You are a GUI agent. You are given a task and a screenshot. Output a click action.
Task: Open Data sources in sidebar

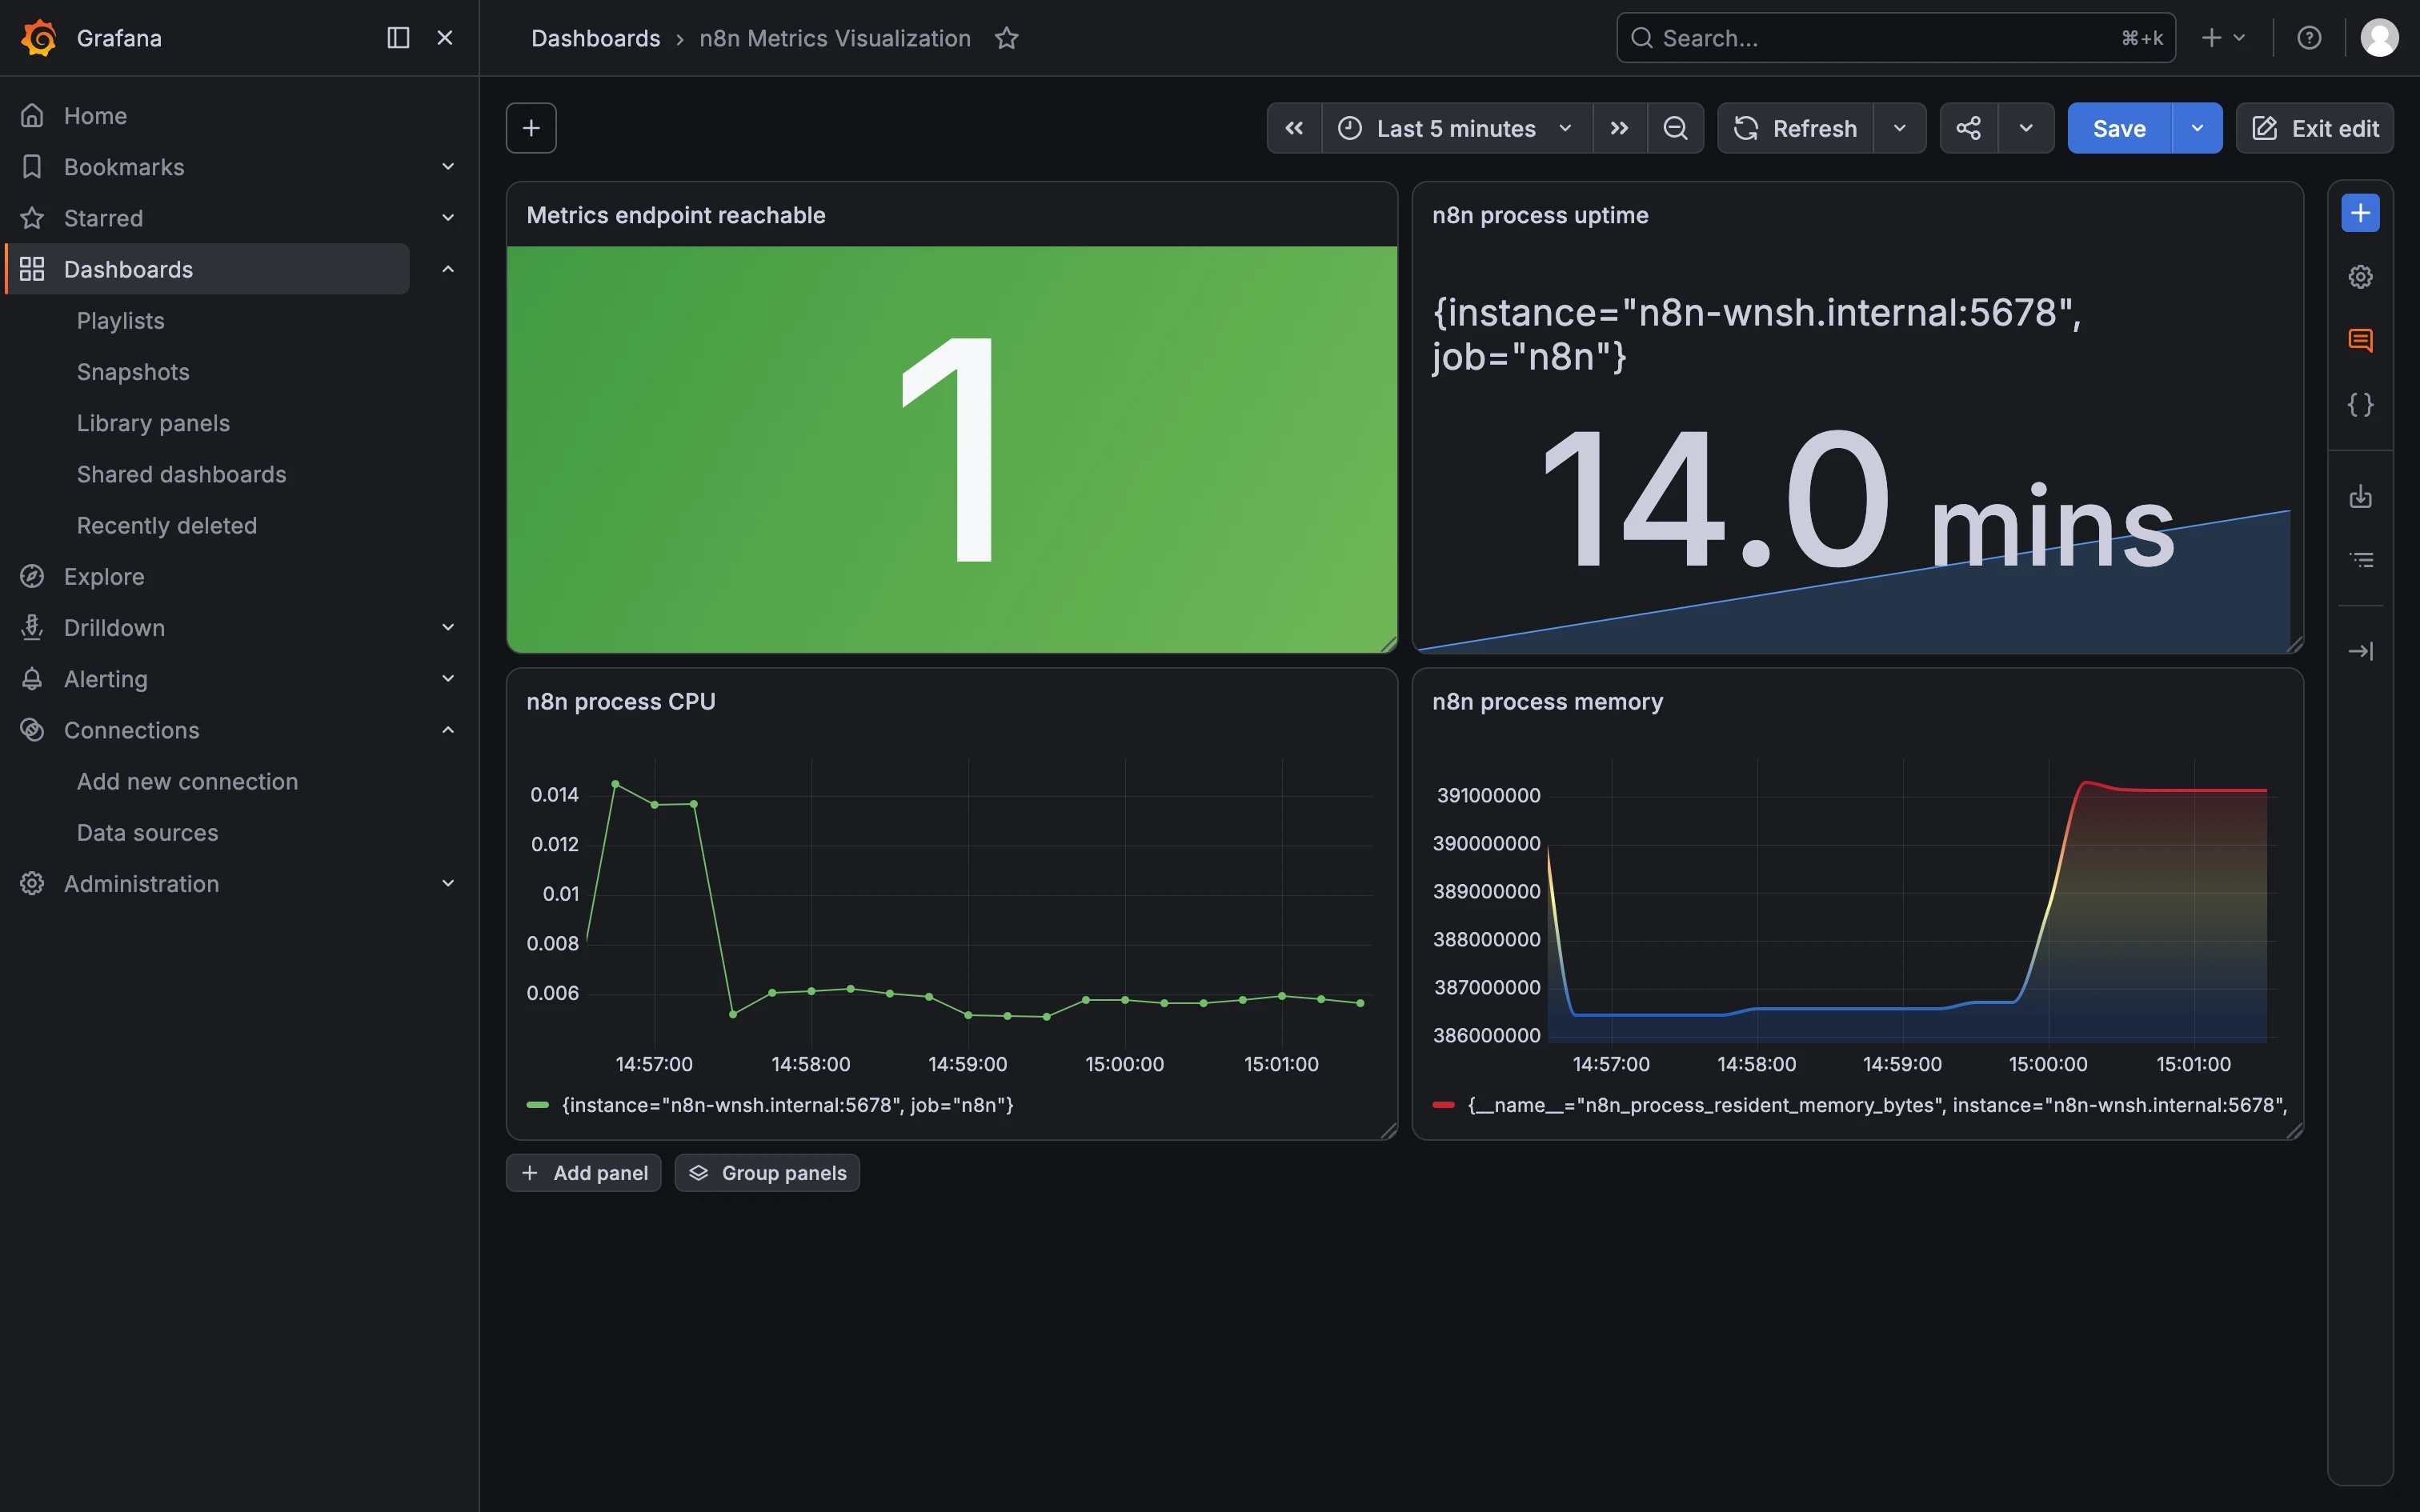(147, 832)
